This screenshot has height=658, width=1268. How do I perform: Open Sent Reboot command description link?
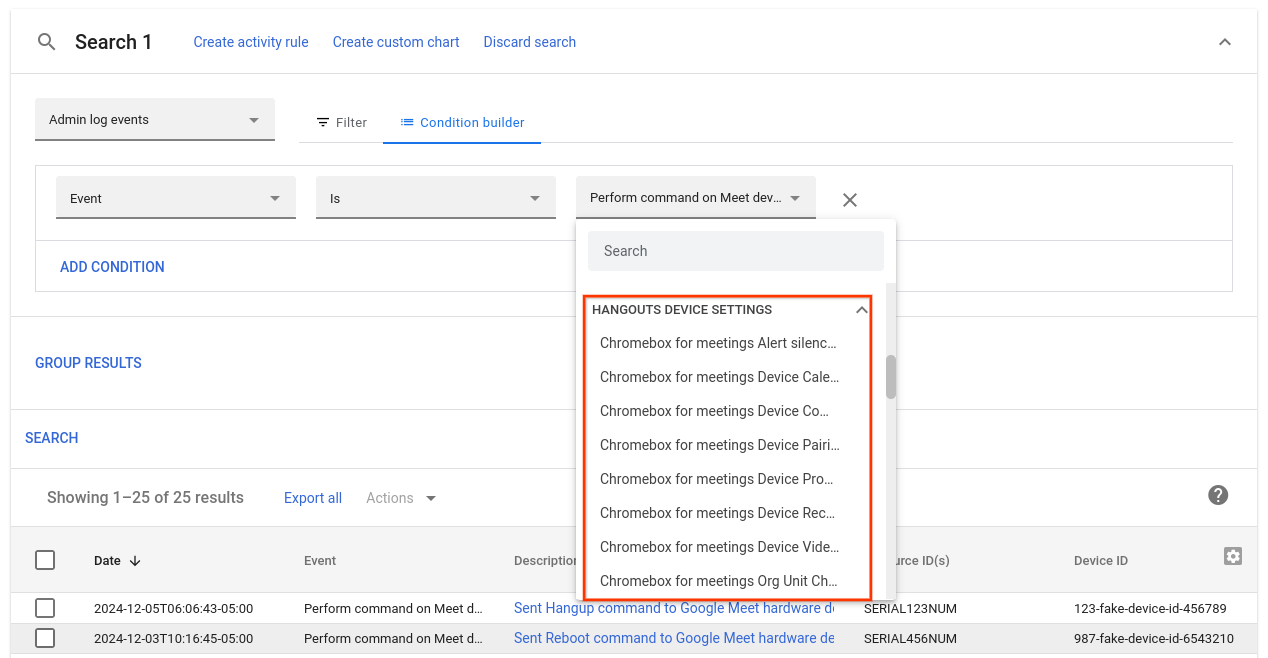[x=674, y=638]
